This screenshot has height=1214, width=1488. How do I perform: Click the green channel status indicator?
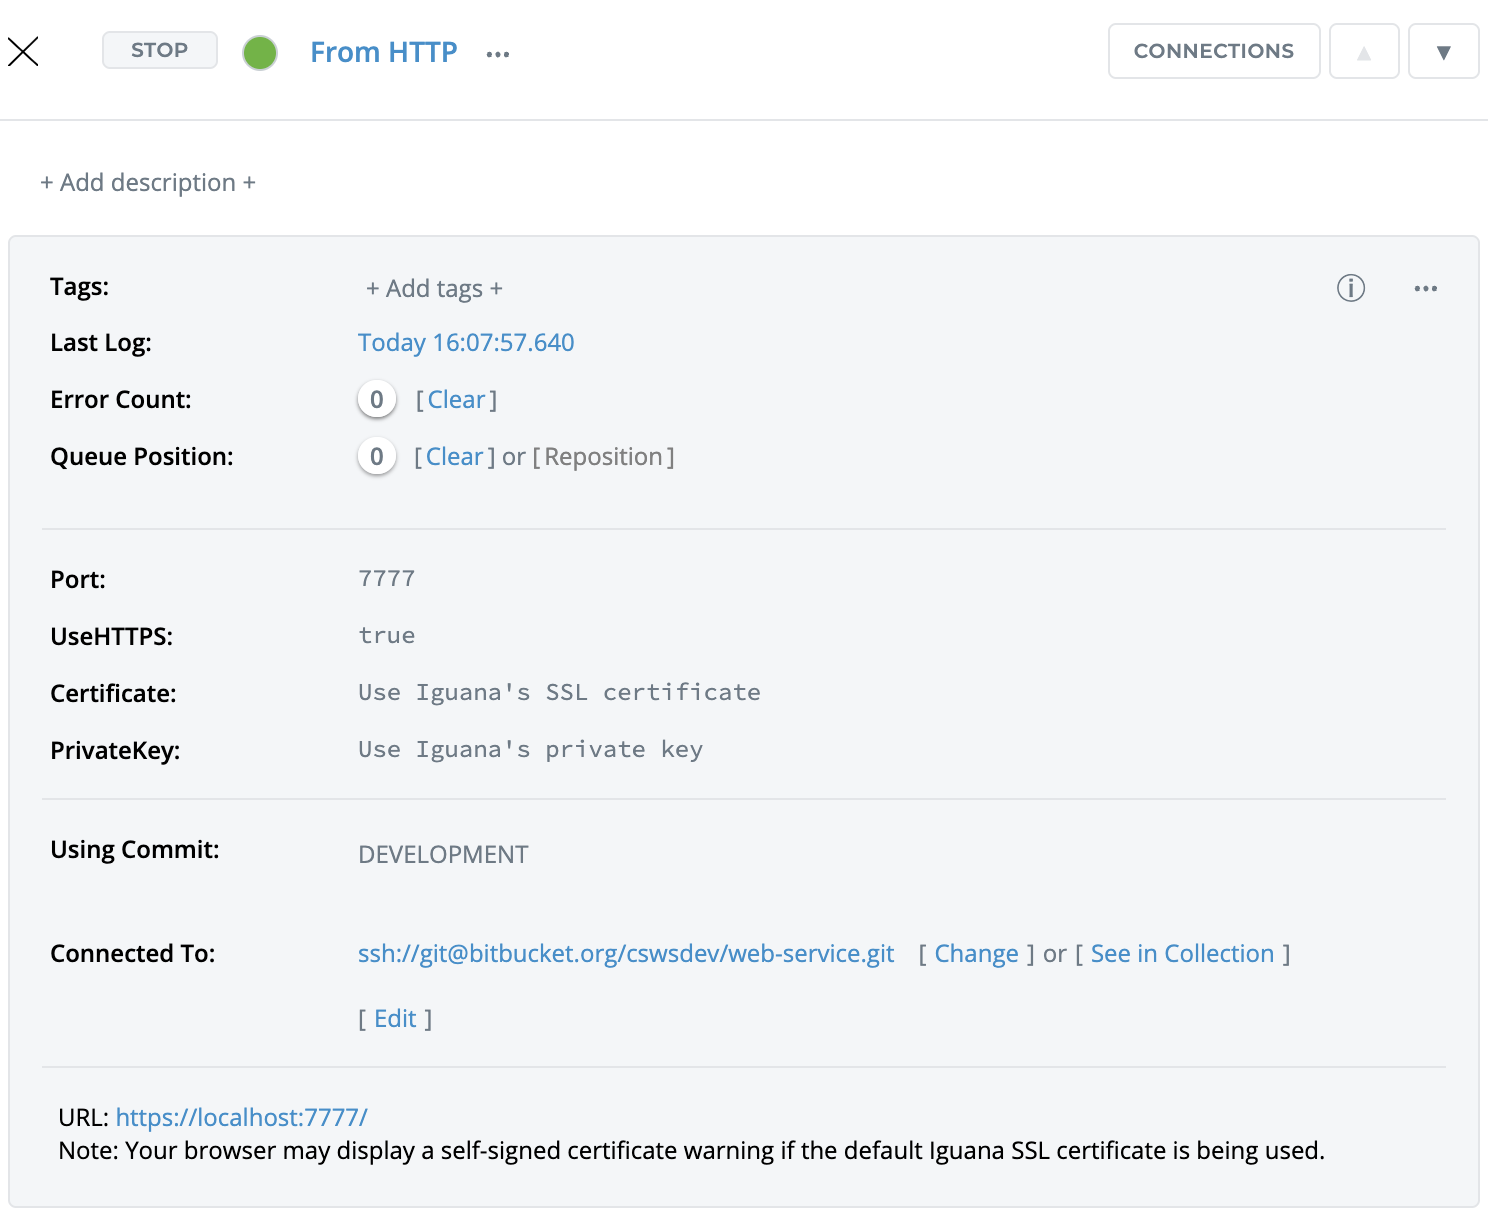click(260, 52)
